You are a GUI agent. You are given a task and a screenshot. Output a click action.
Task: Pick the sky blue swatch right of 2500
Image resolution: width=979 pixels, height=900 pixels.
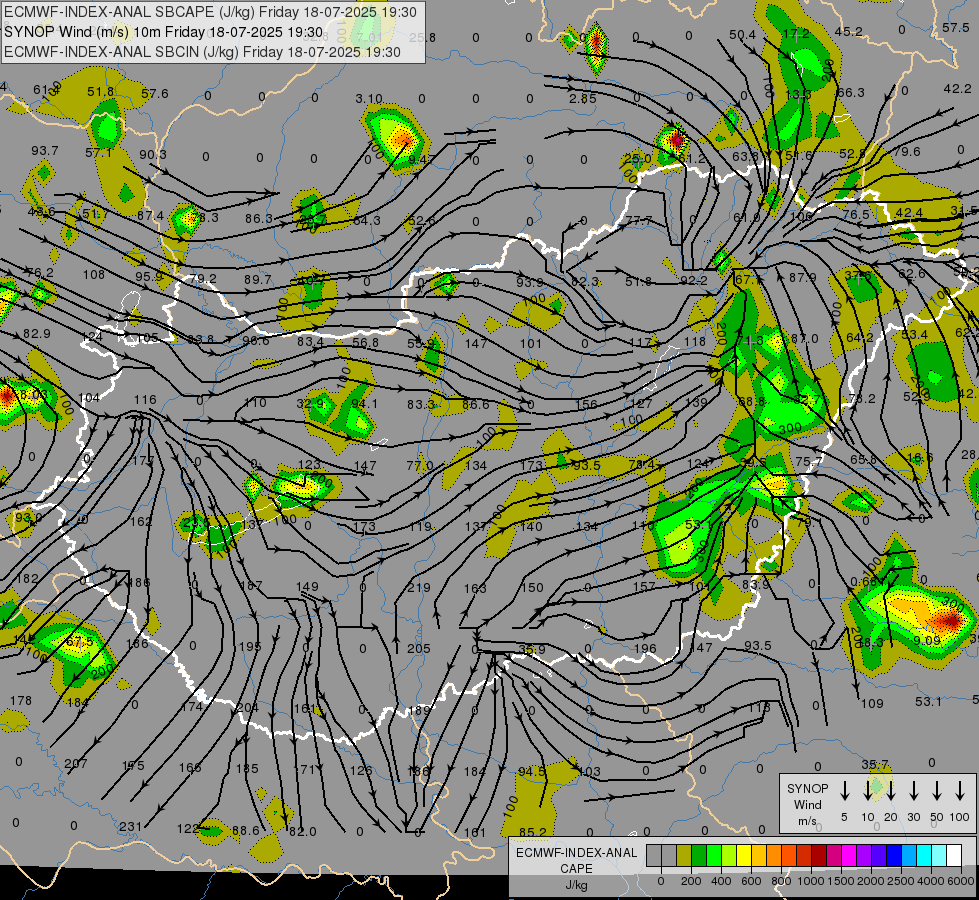(908, 855)
